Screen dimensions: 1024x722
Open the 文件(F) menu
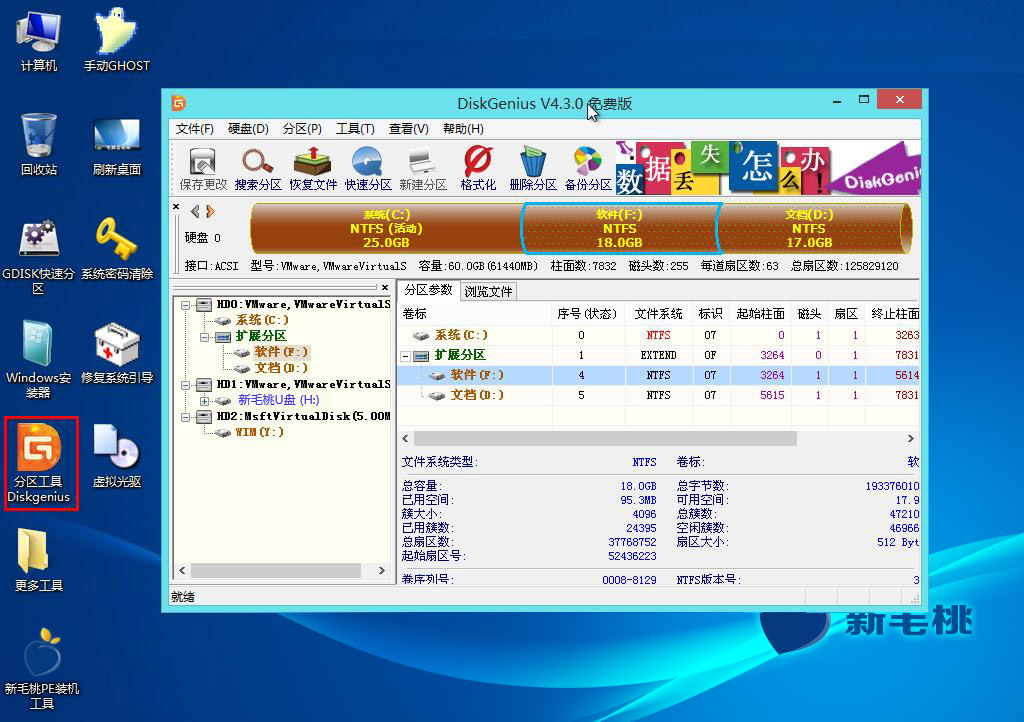point(195,129)
